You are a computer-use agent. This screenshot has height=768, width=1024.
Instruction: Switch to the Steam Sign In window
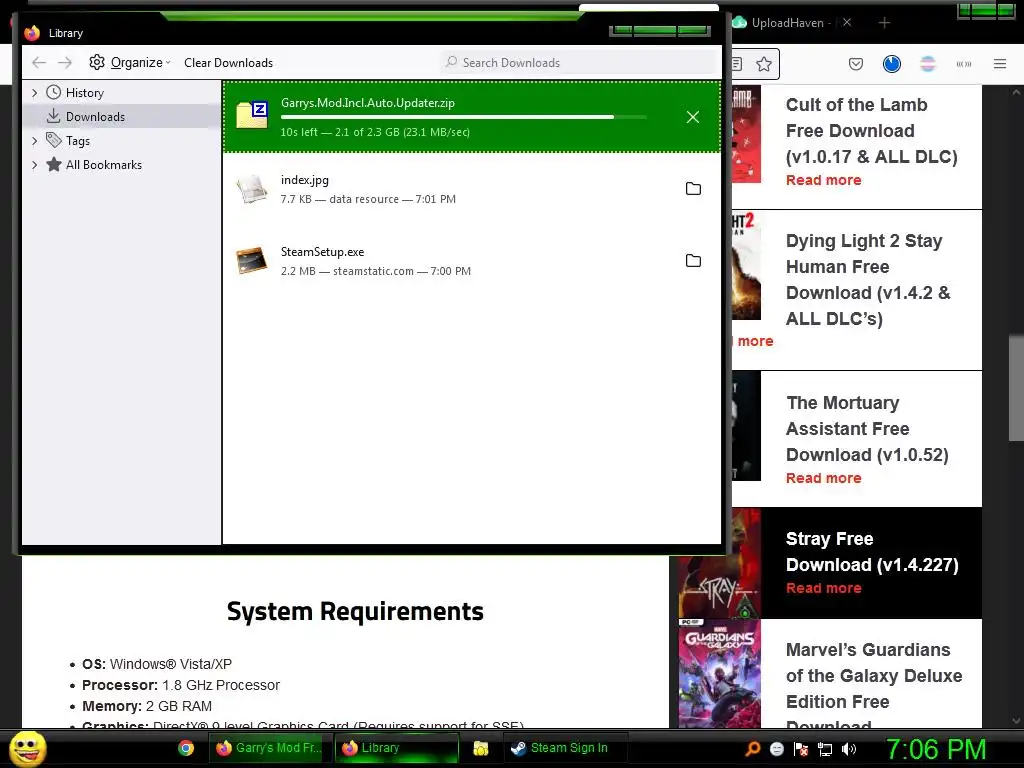pos(566,748)
